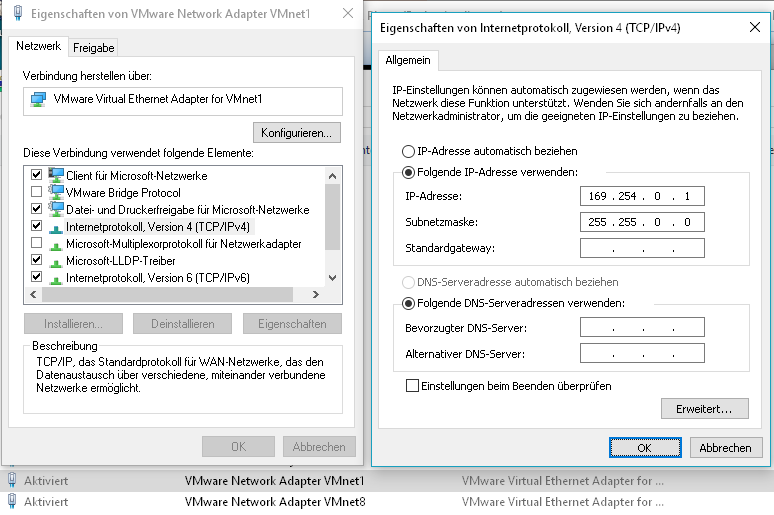The height and width of the screenshot is (515, 774).
Task: Click the Konfigurieren... button
Action: (297, 132)
